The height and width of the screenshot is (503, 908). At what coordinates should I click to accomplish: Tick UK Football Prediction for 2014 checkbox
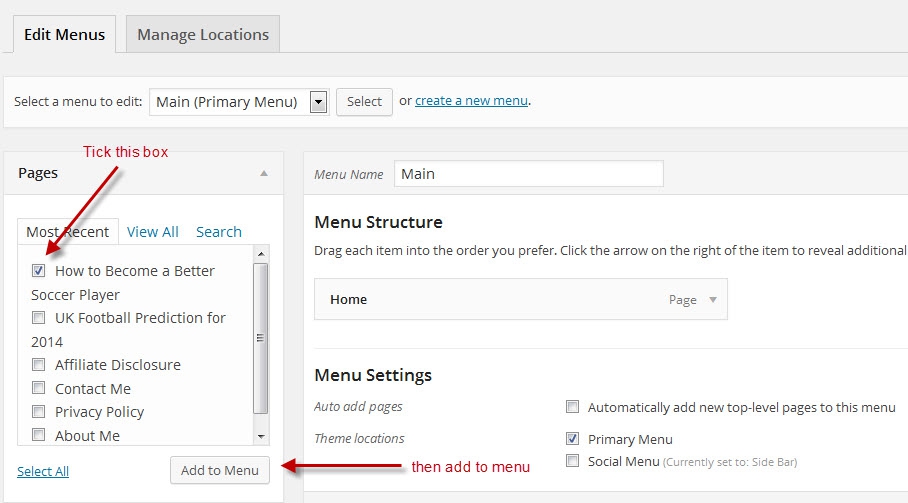39,317
